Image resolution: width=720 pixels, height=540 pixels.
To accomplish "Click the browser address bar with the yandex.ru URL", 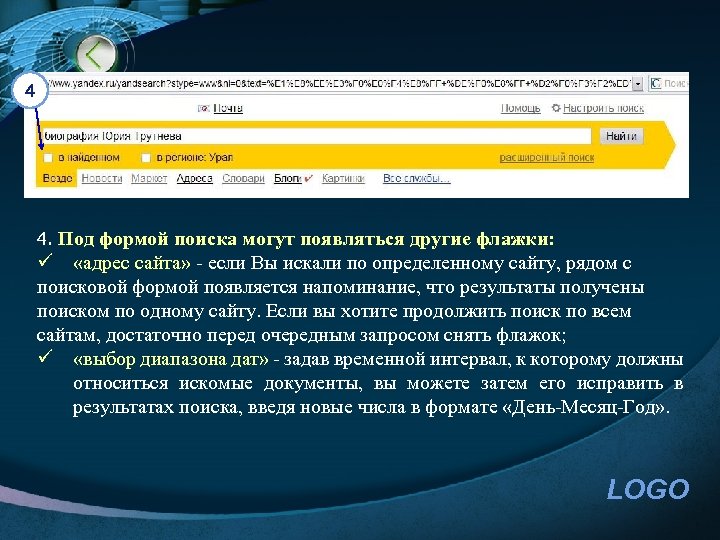I will [340, 84].
